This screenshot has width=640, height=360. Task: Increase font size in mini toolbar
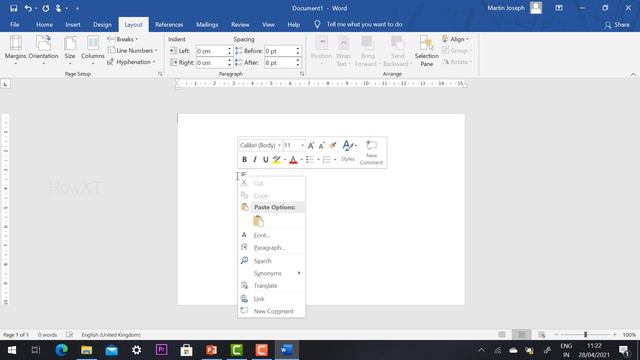pyautogui.click(x=311, y=145)
